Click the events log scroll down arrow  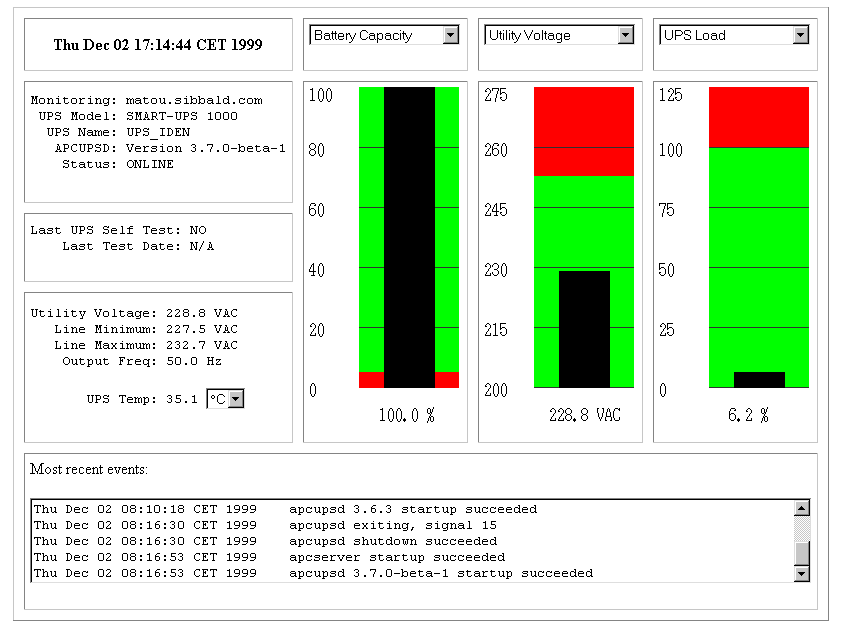click(801, 573)
